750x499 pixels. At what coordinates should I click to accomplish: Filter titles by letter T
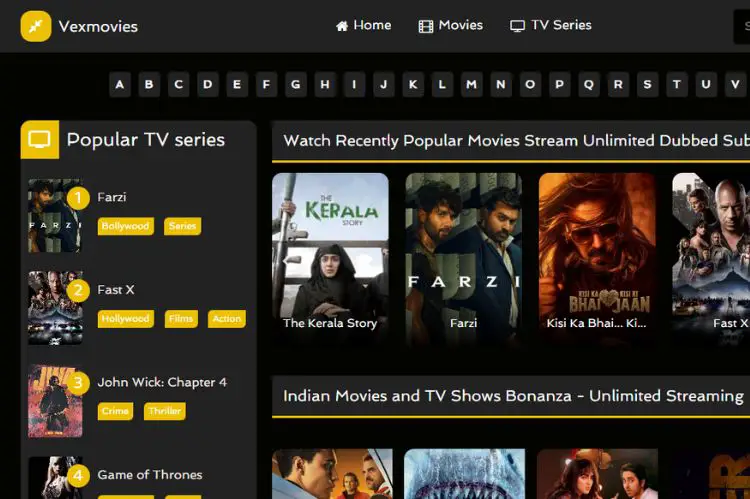coord(677,85)
